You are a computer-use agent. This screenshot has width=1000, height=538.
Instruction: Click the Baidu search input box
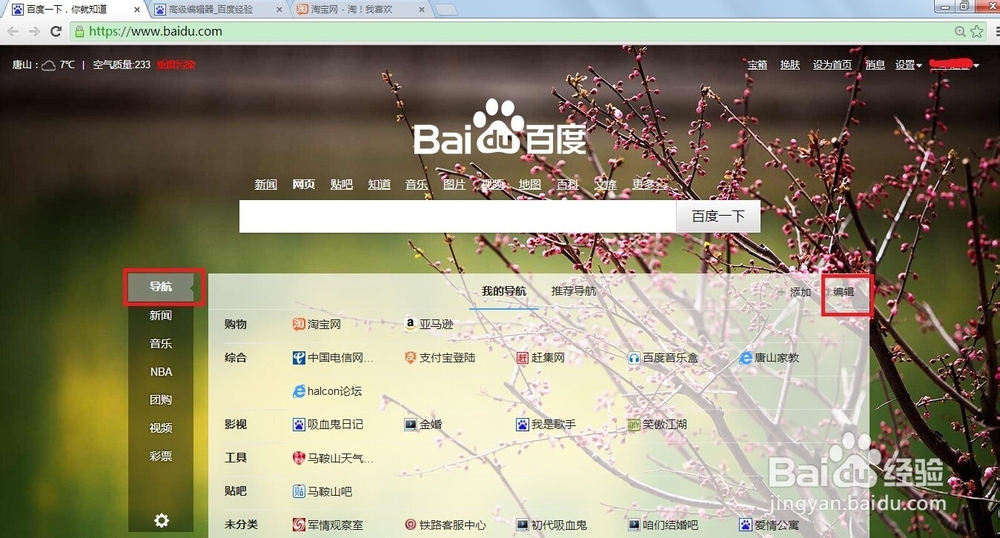[x=457, y=216]
